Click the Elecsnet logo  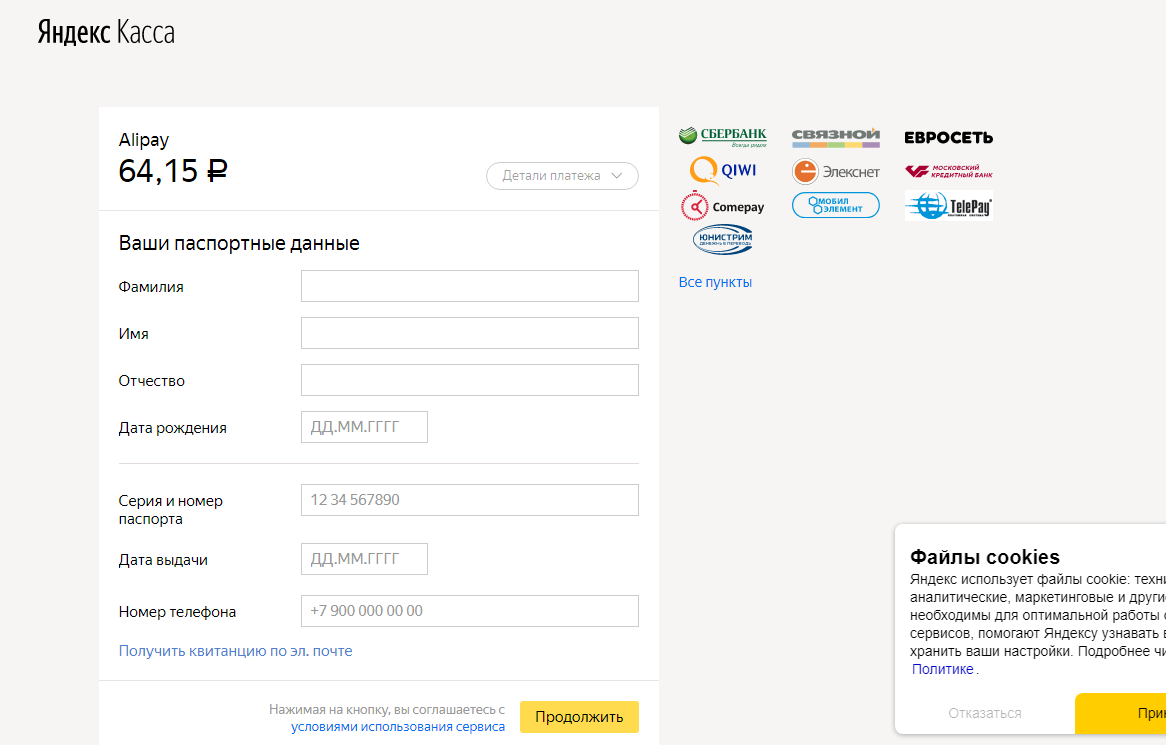tap(836, 172)
